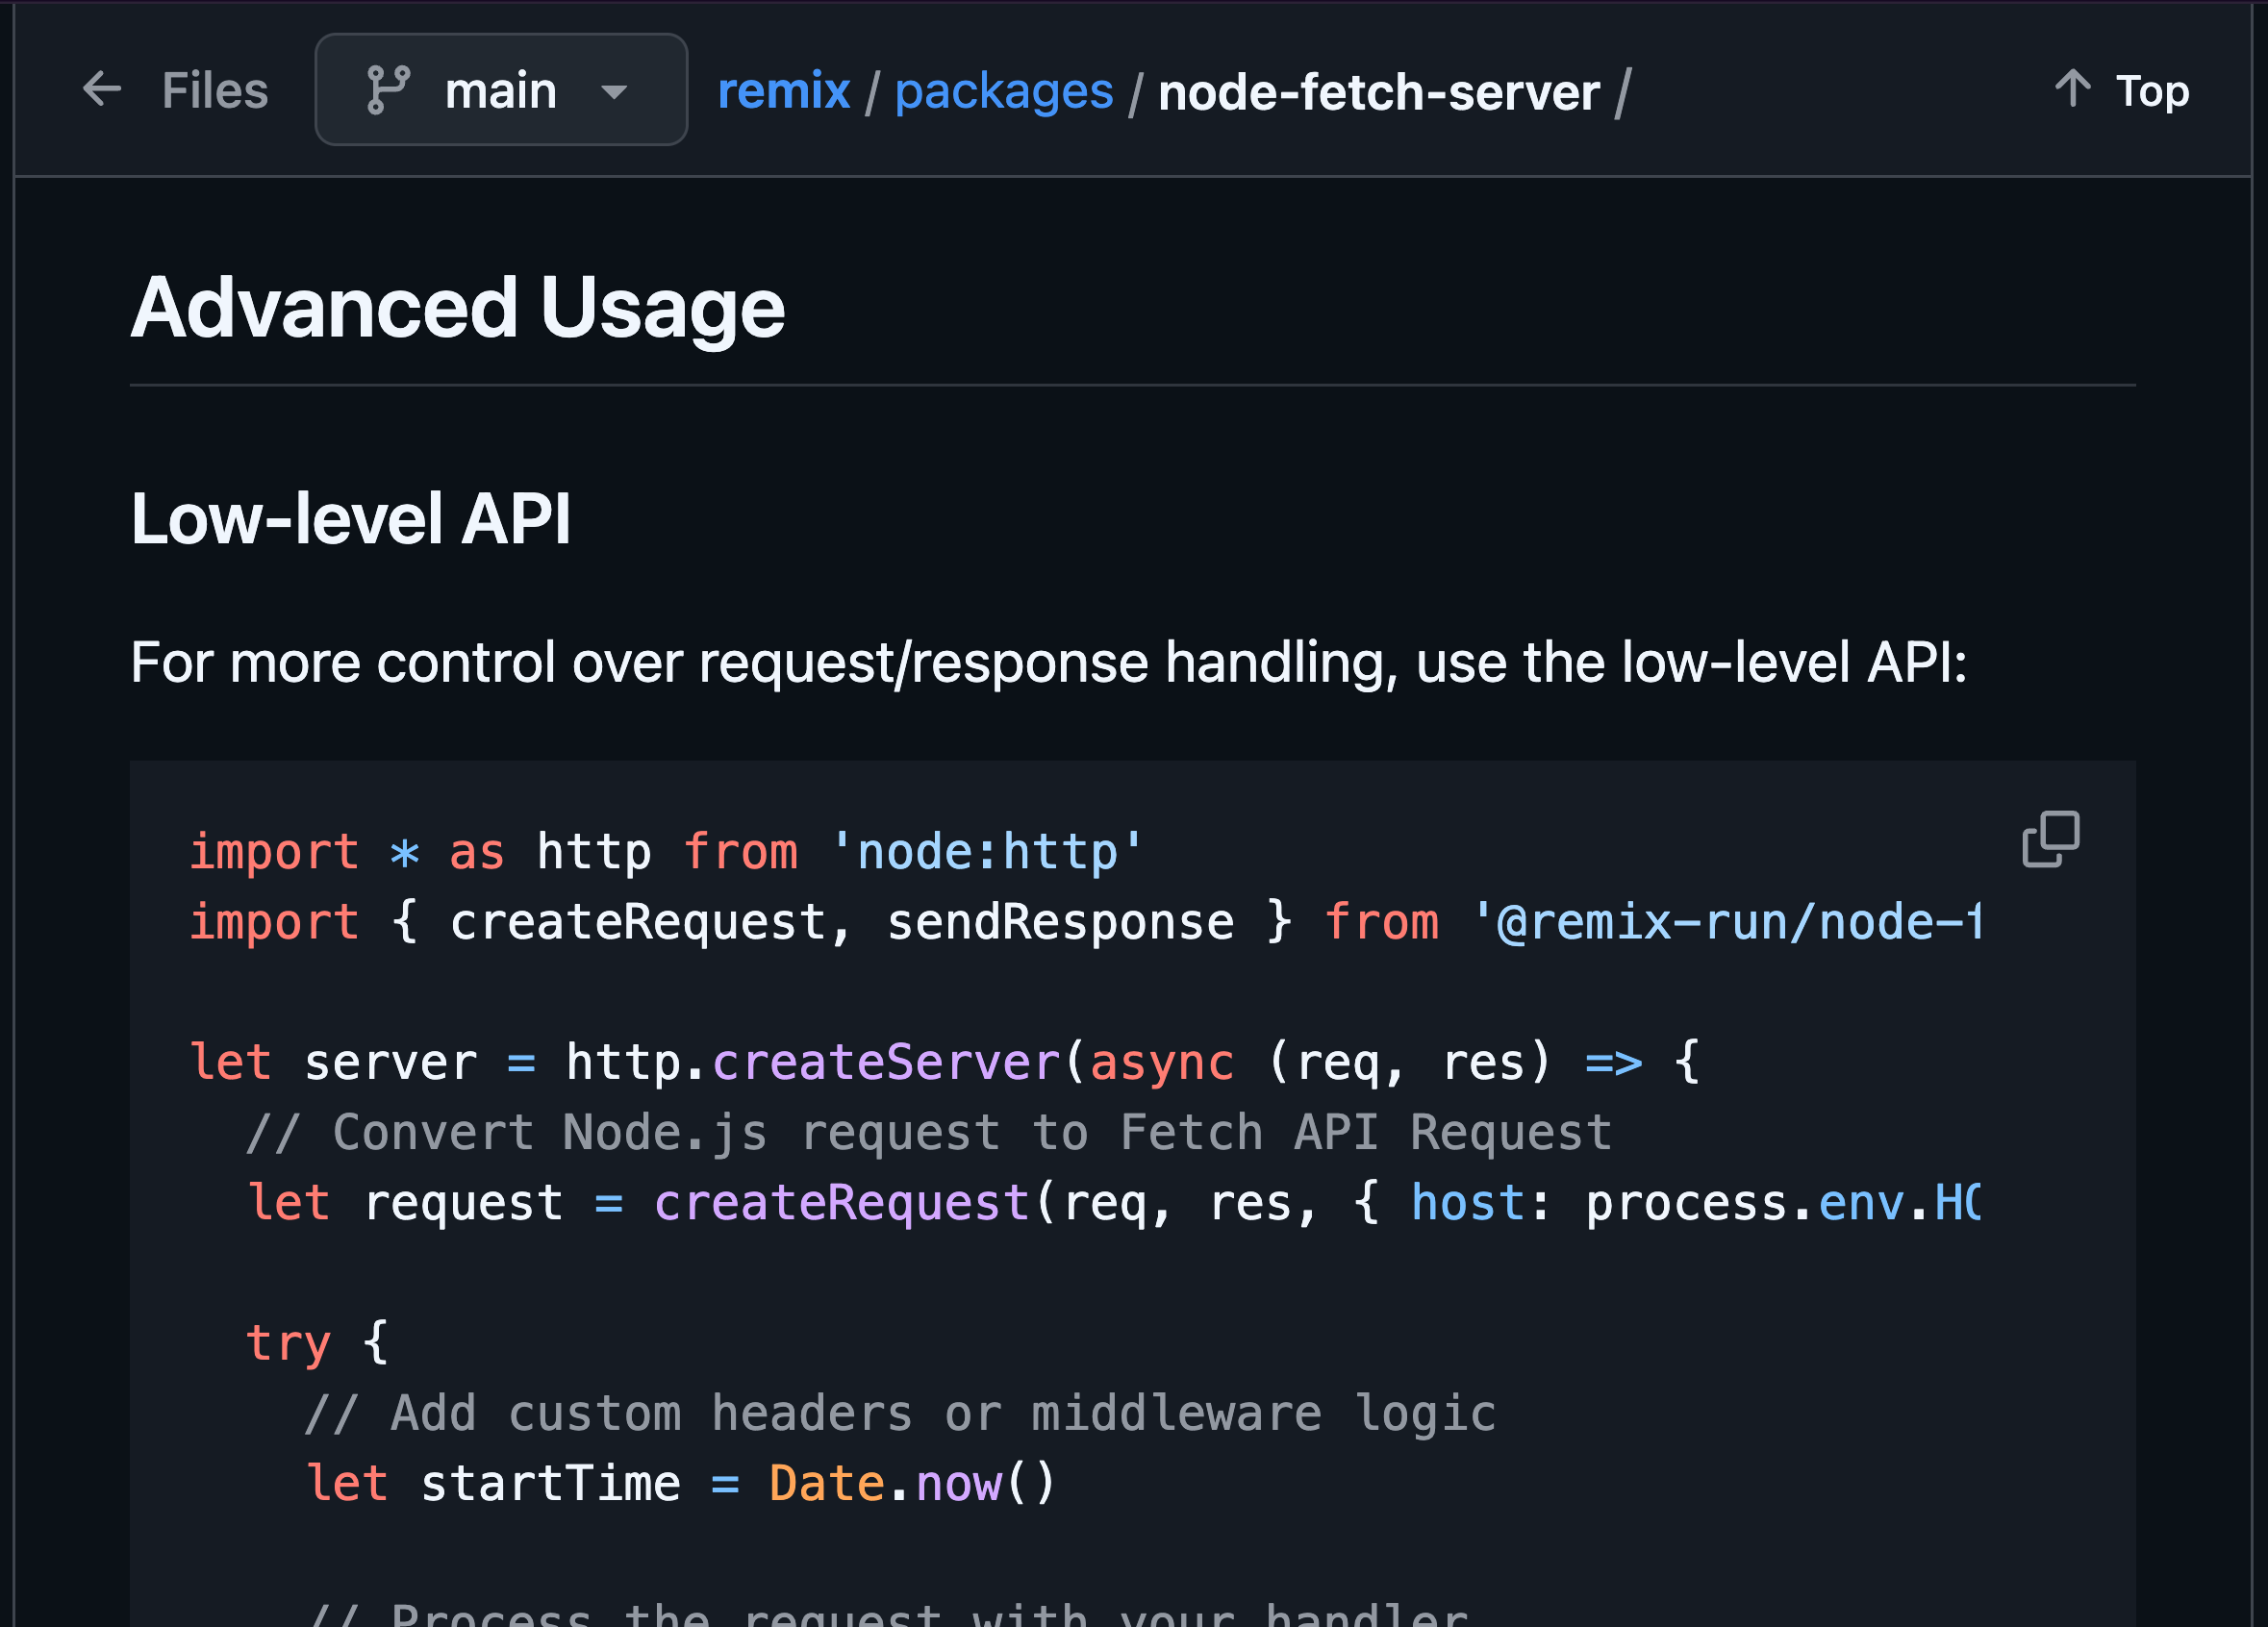This screenshot has width=2268, height=1627.
Task: Click the Convert Node.js request comment
Action: tap(928, 1132)
